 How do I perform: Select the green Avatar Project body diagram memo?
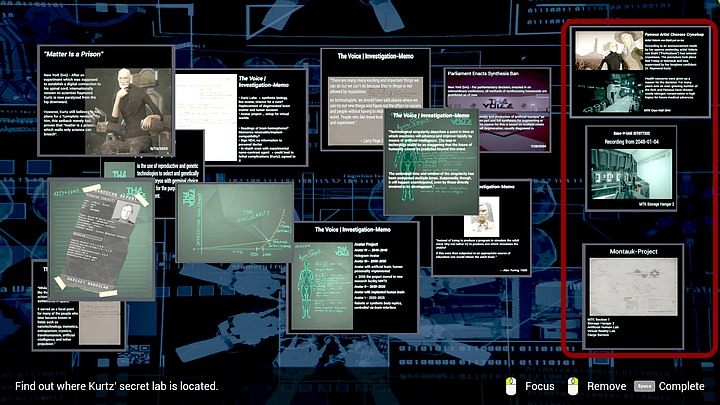point(355,275)
